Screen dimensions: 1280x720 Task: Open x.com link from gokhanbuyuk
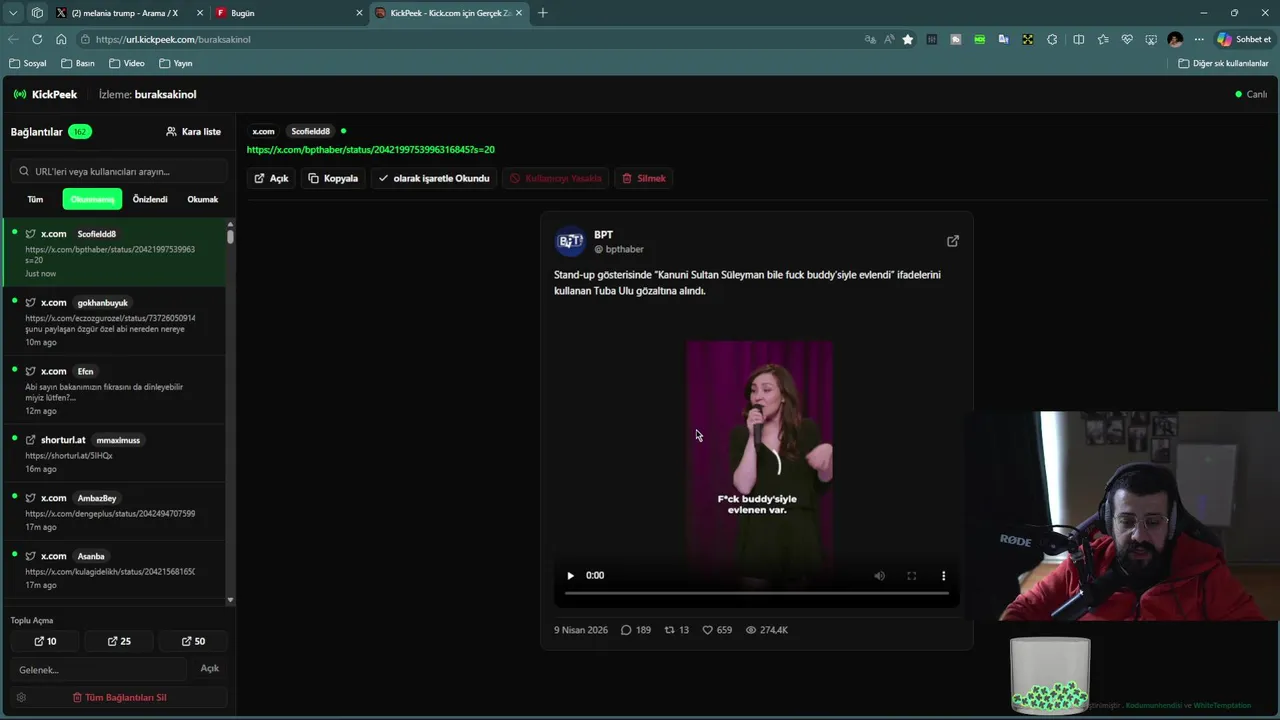point(114,321)
